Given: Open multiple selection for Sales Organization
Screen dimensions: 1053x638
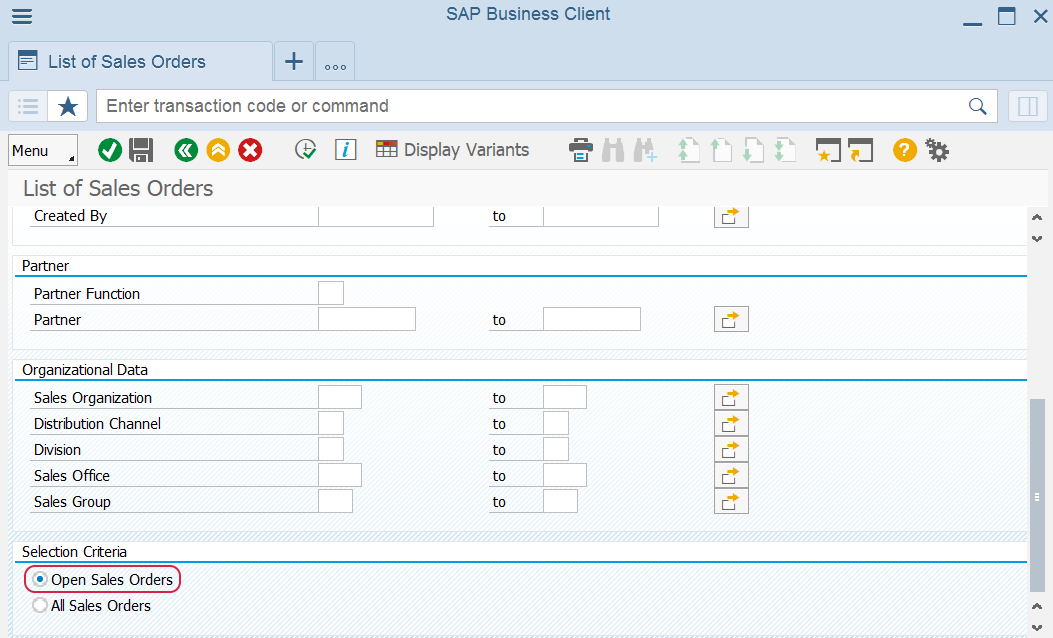Looking at the screenshot, I should click(731, 398).
